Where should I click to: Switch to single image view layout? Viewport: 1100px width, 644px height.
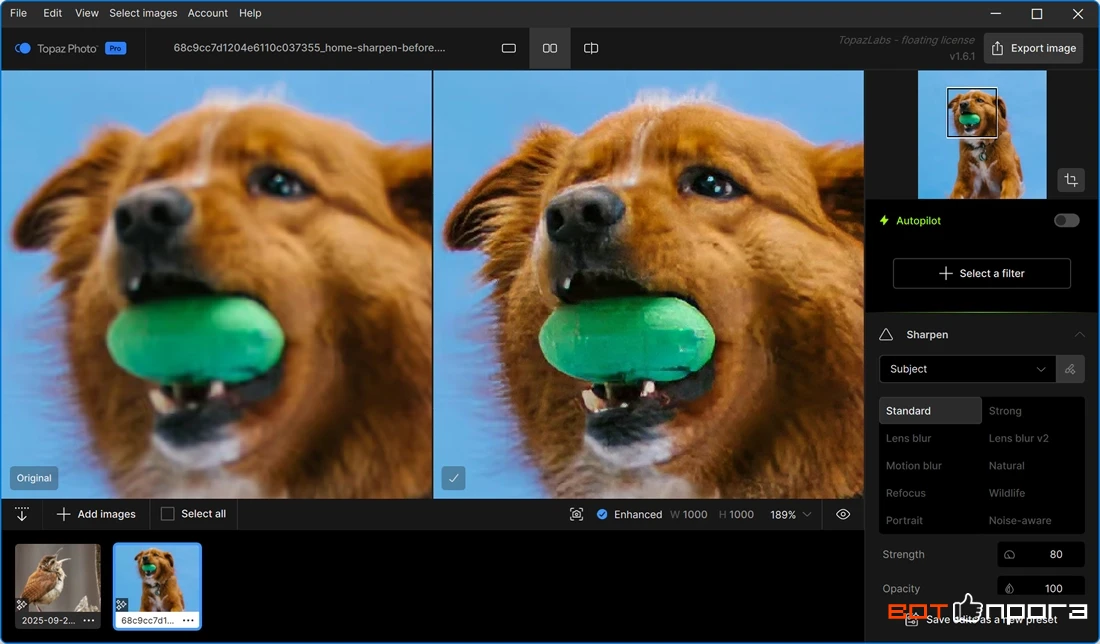coord(509,48)
